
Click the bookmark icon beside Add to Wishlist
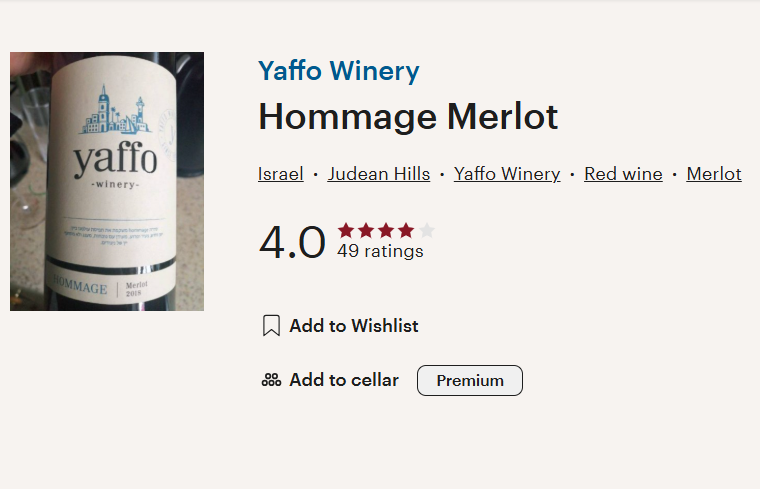pyautogui.click(x=271, y=326)
